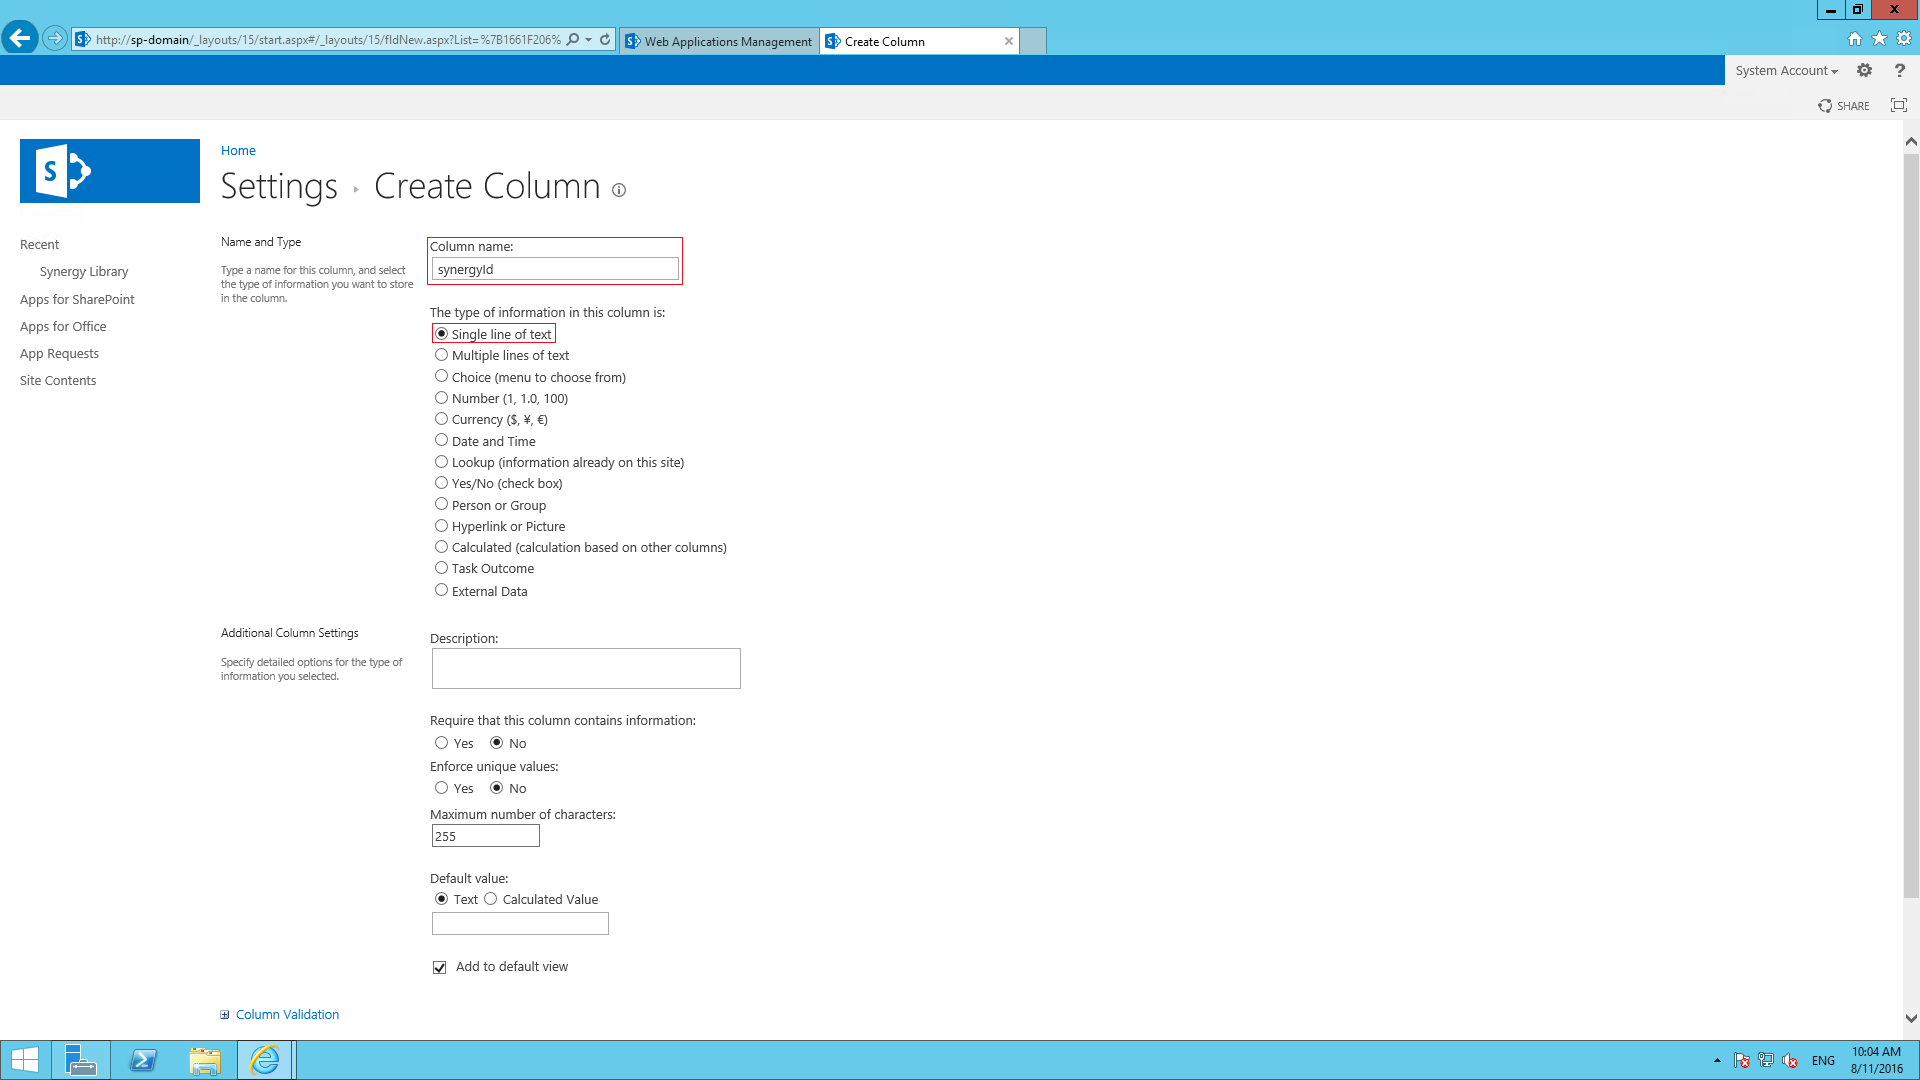Open the browser Tools gear icon
Image resolution: width=1920 pixels, height=1080 pixels.
[1904, 39]
